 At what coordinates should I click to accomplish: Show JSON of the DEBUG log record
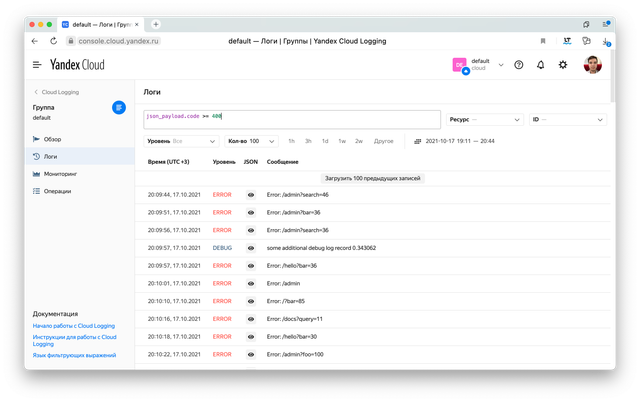click(x=251, y=247)
